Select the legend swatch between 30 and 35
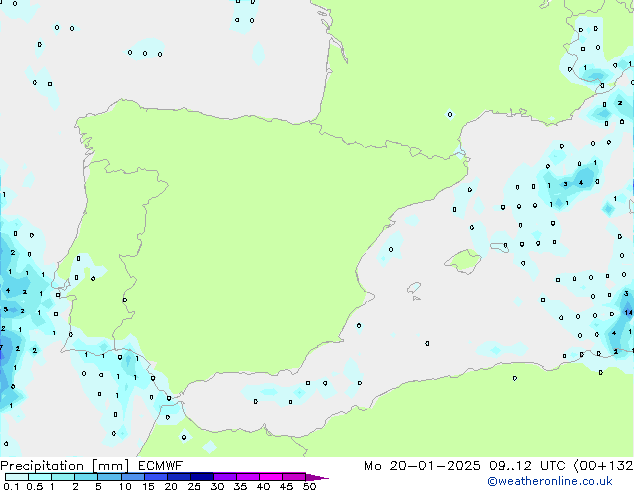The height and width of the screenshot is (490, 634). pos(226,477)
